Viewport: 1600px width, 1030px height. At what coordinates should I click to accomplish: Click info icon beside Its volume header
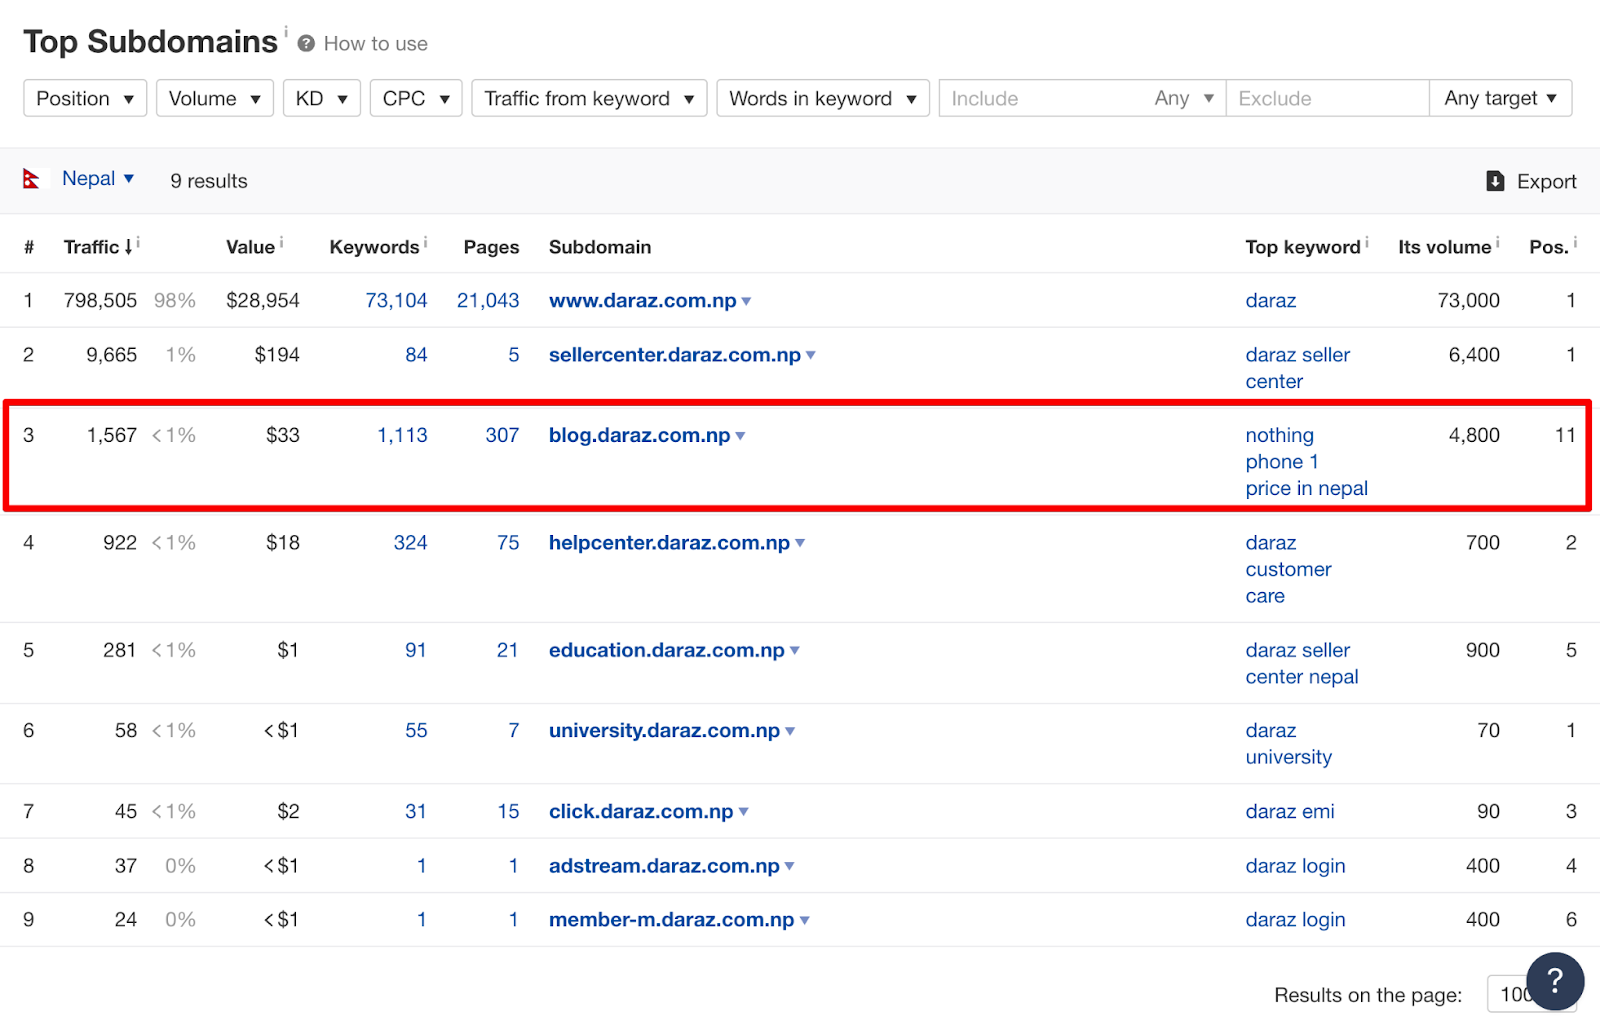coord(1497,242)
